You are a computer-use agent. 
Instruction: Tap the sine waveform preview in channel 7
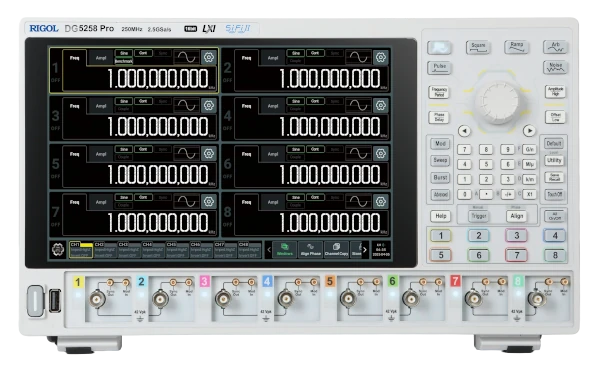186,202
